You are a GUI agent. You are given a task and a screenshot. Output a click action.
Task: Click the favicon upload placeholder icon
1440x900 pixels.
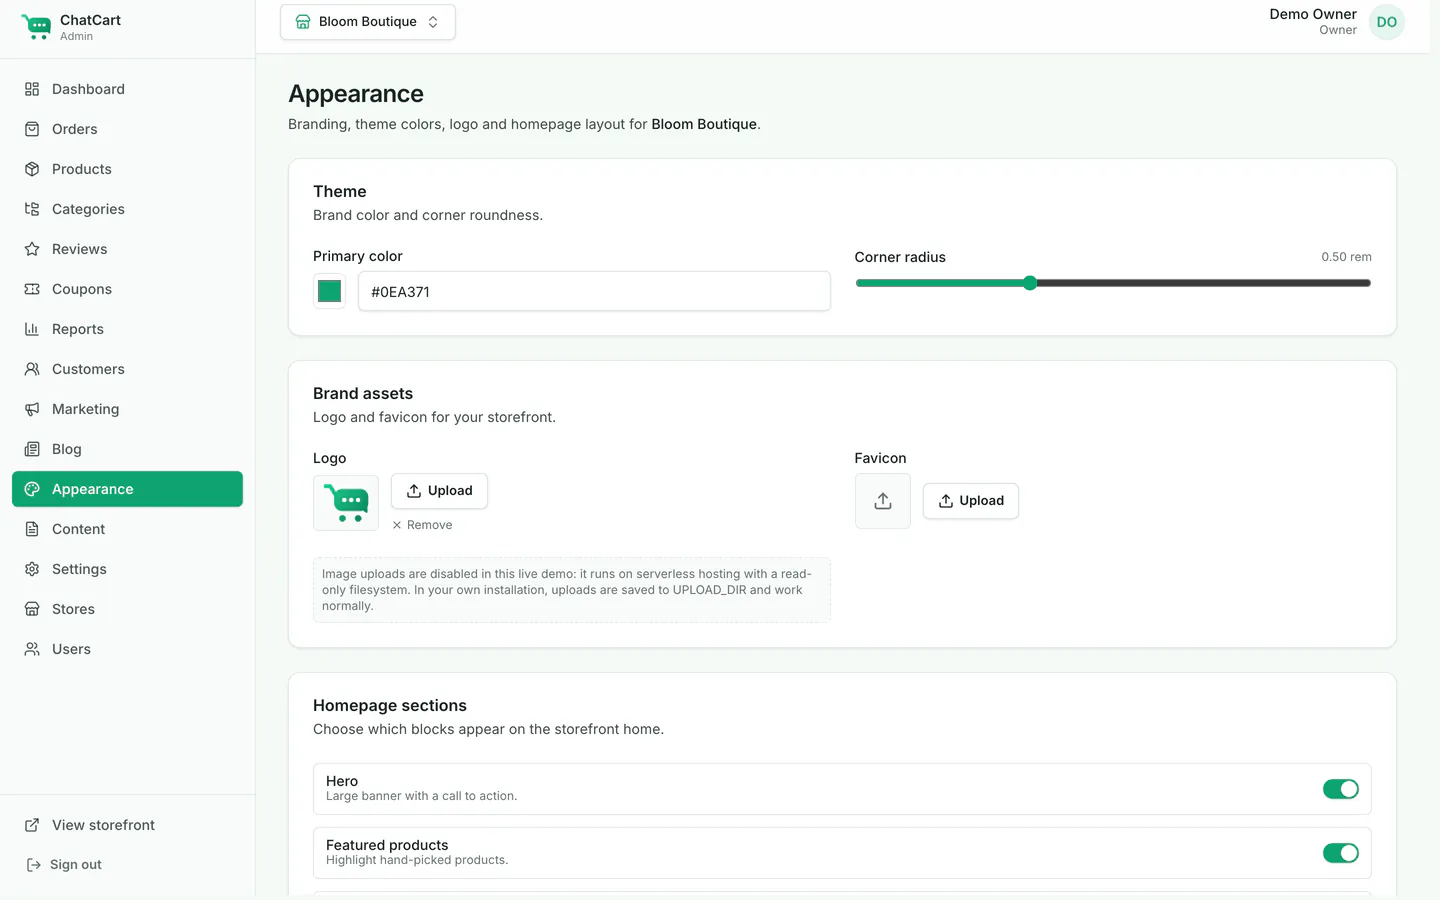883,501
